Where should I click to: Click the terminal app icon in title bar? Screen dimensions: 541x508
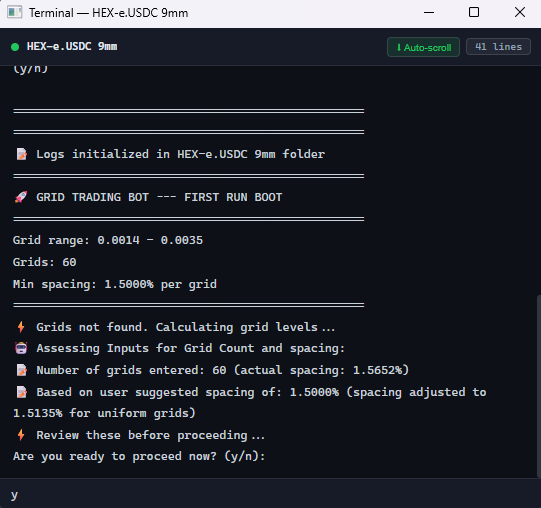(14, 12)
